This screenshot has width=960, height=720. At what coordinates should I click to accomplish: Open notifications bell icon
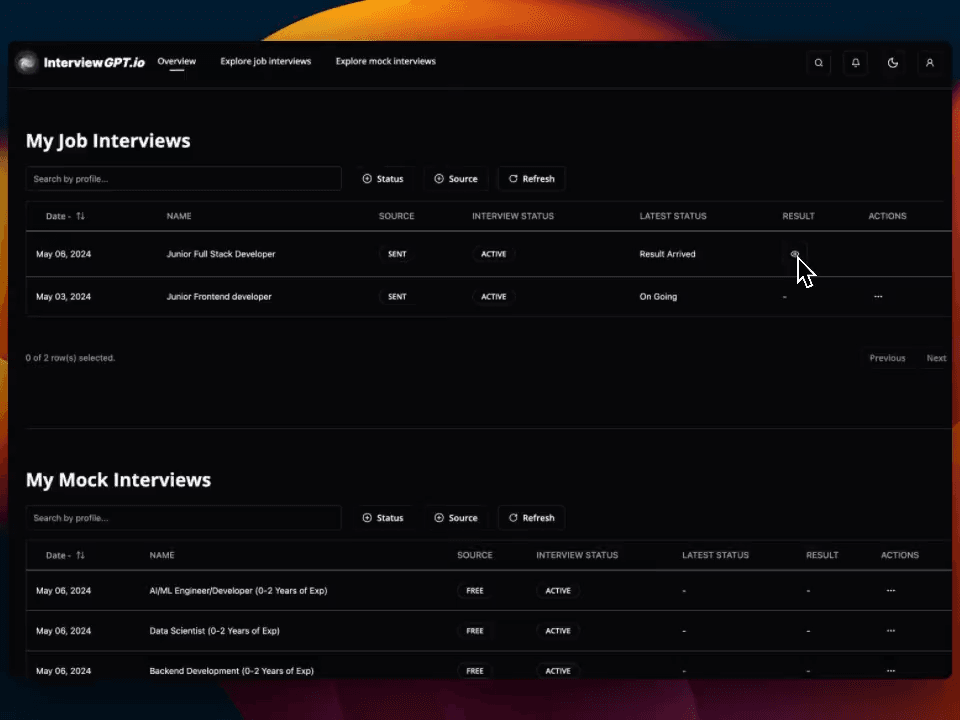[856, 63]
